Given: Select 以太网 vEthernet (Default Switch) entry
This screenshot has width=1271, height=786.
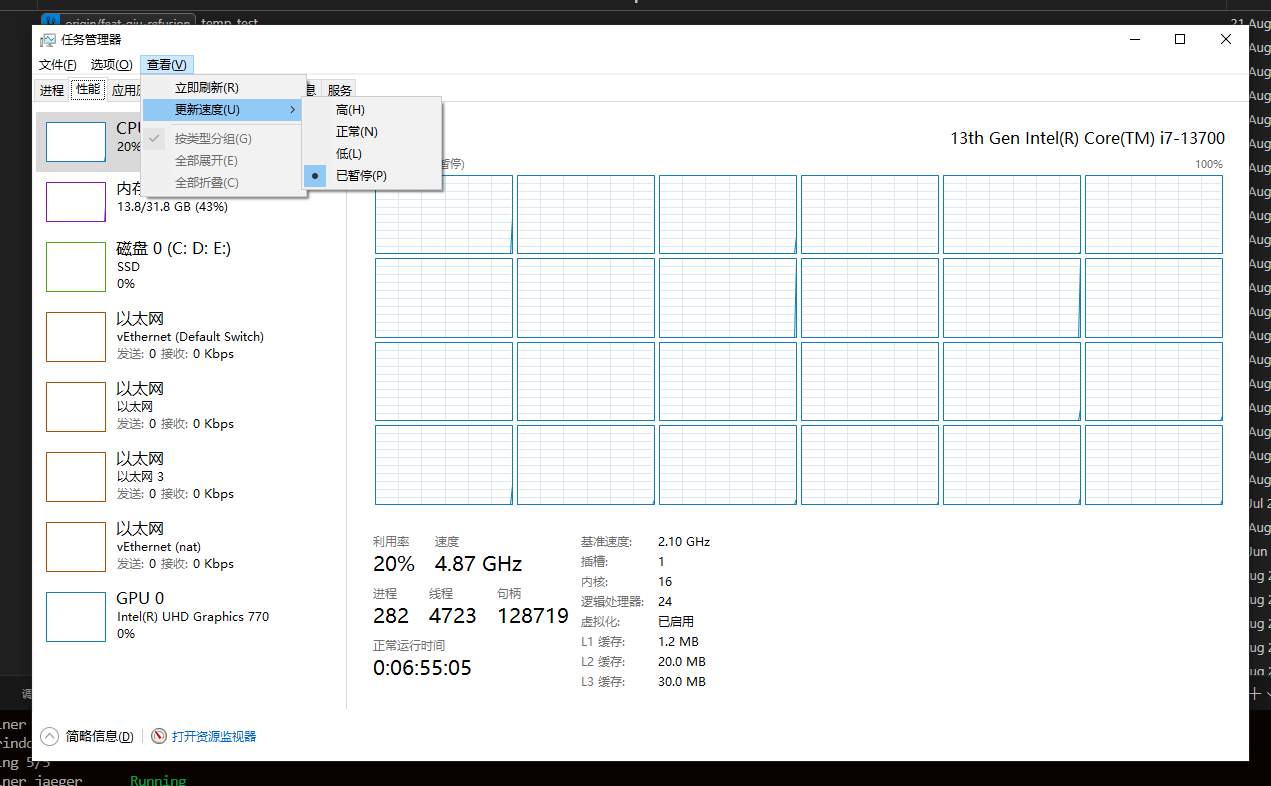Looking at the screenshot, I should pyautogui.click(x=190, y=337).
